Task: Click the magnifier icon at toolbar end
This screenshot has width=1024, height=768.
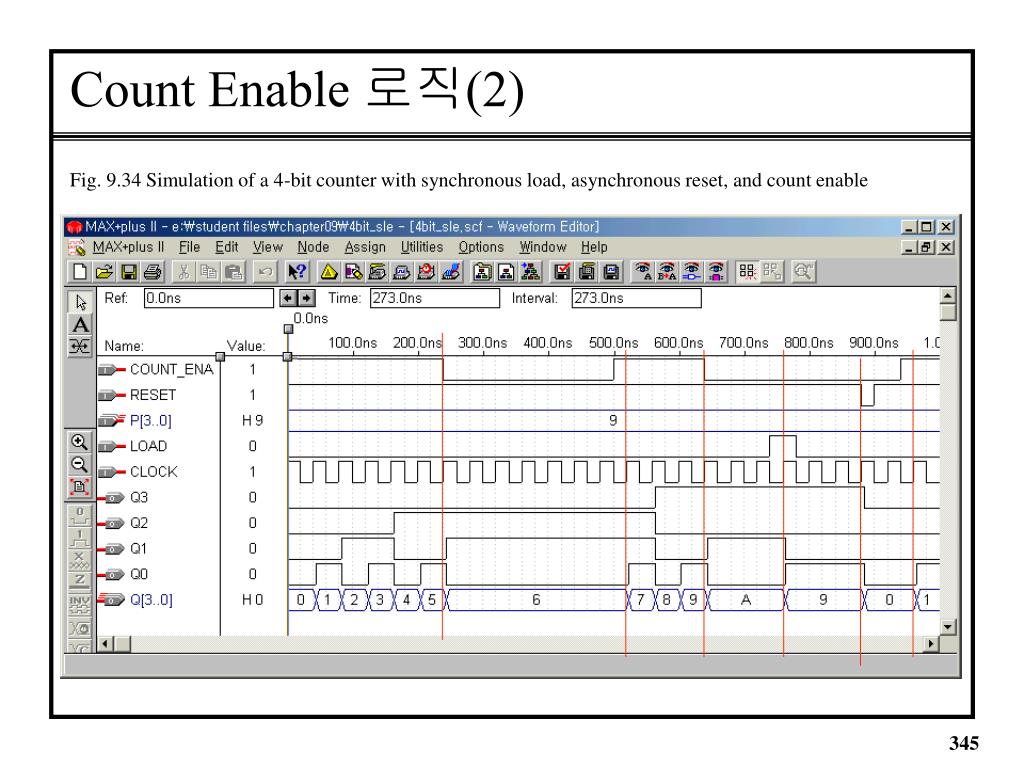Action: [803, 272]
